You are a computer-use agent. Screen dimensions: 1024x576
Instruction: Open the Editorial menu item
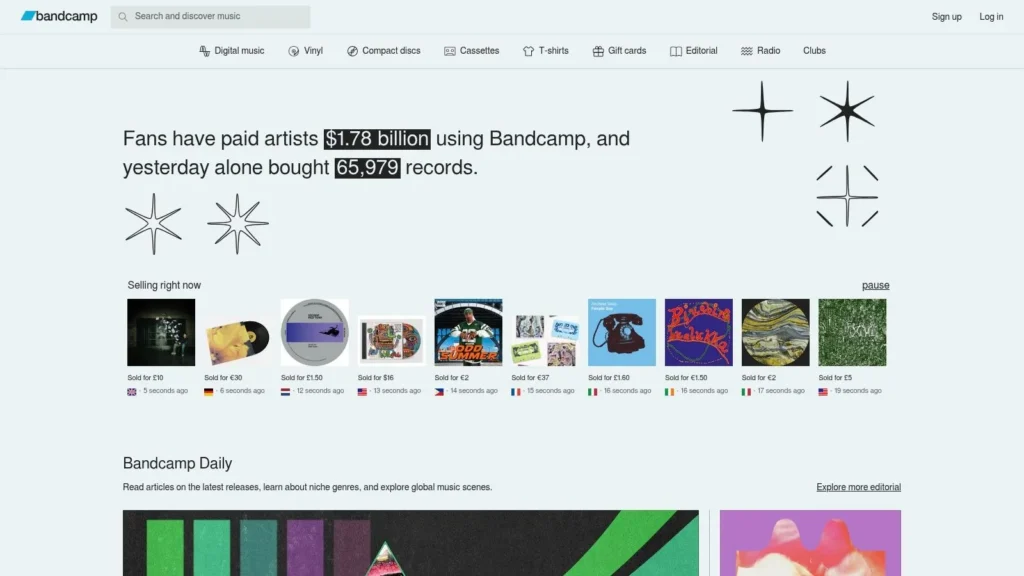694,51
